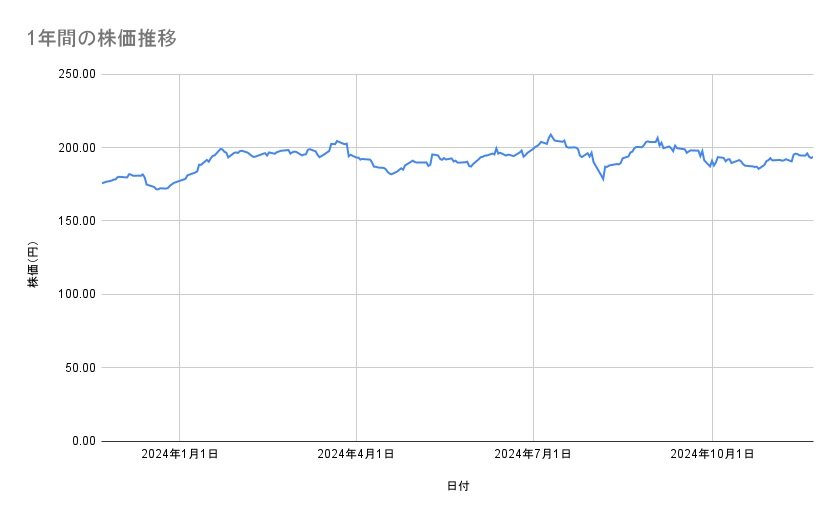Click the leftmost starting point of the blue line
Image resolution: width=839 pixels, height=519 pixels.
click(x=102, y=183)
